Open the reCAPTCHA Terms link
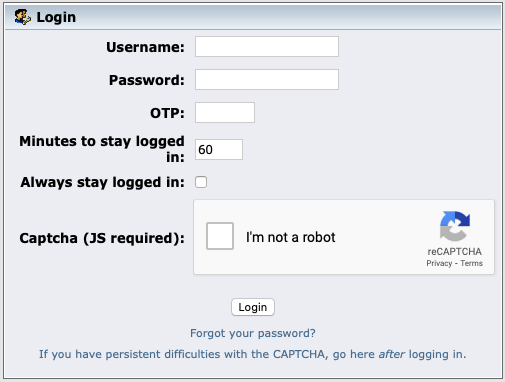 471,263
